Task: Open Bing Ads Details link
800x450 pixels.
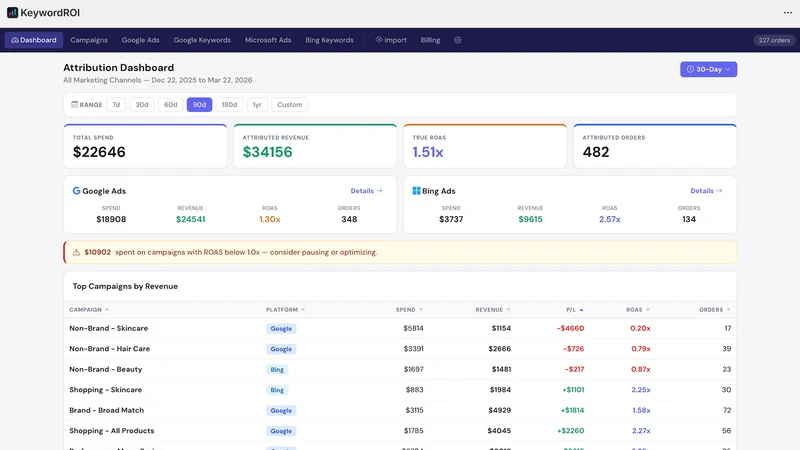Action: [706, 191]
